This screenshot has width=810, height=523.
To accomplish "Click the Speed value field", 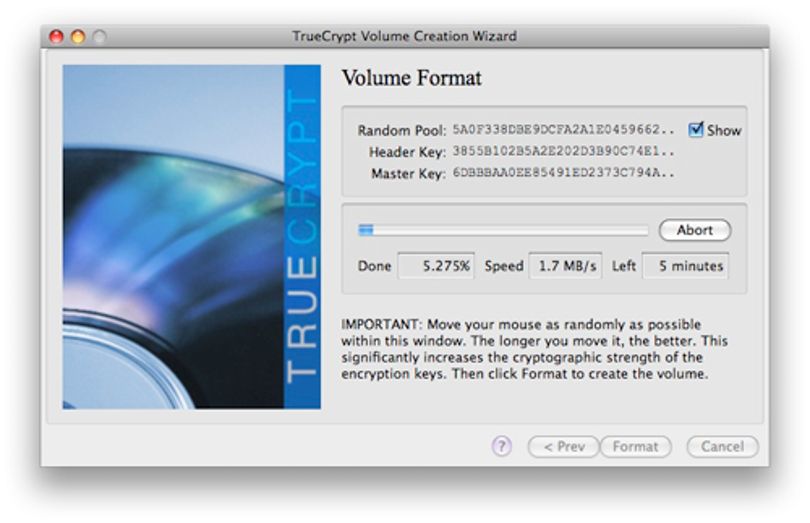I will click(x=565, y=266).
